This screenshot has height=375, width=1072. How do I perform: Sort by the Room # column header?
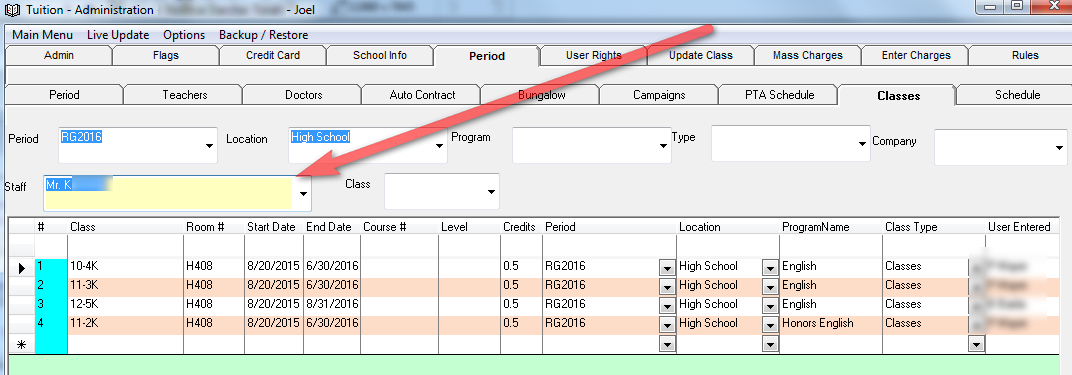(x=214, y=227)
